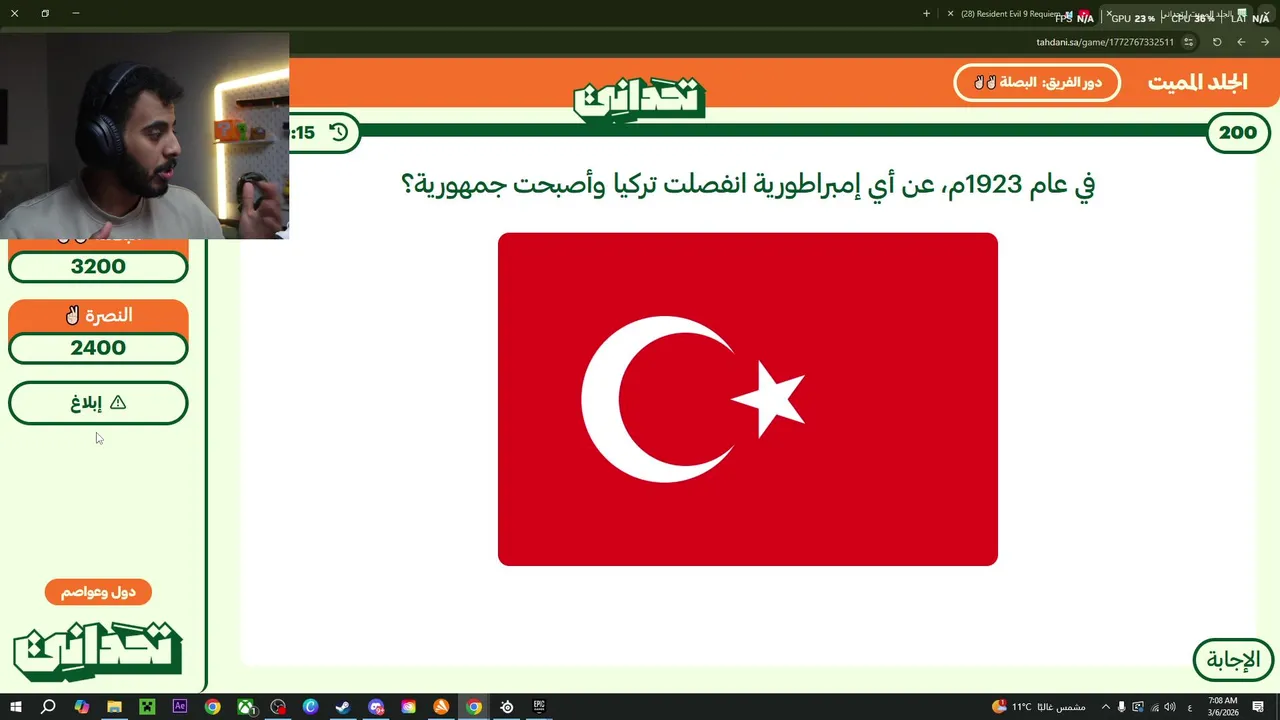Click the microphone tray icon

coord(1121,707)
